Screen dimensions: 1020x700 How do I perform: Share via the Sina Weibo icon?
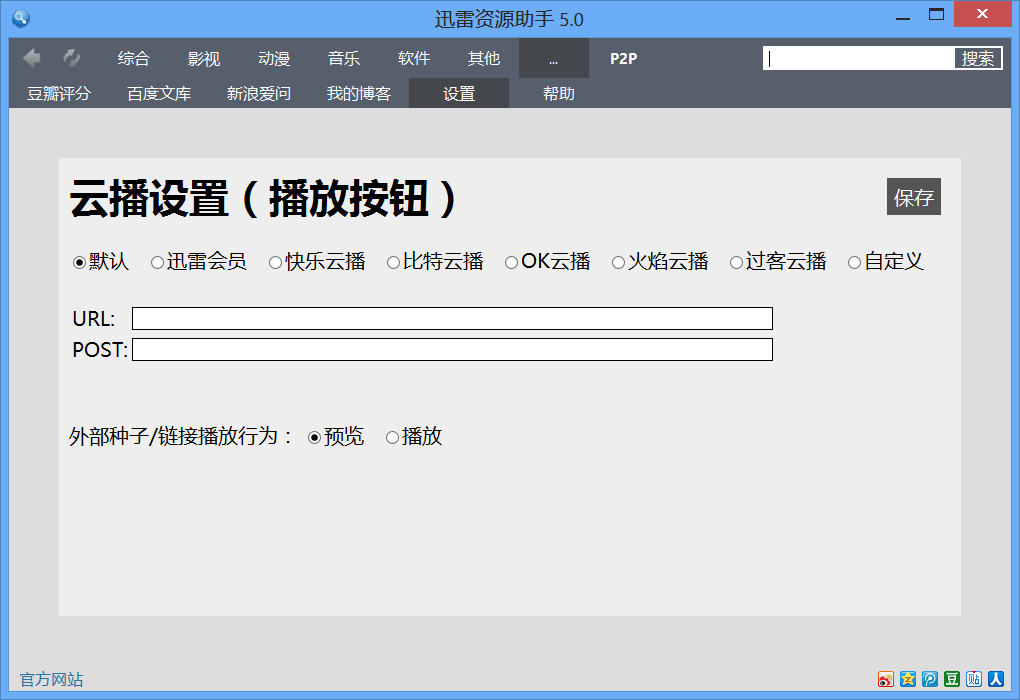click(885, 679)
